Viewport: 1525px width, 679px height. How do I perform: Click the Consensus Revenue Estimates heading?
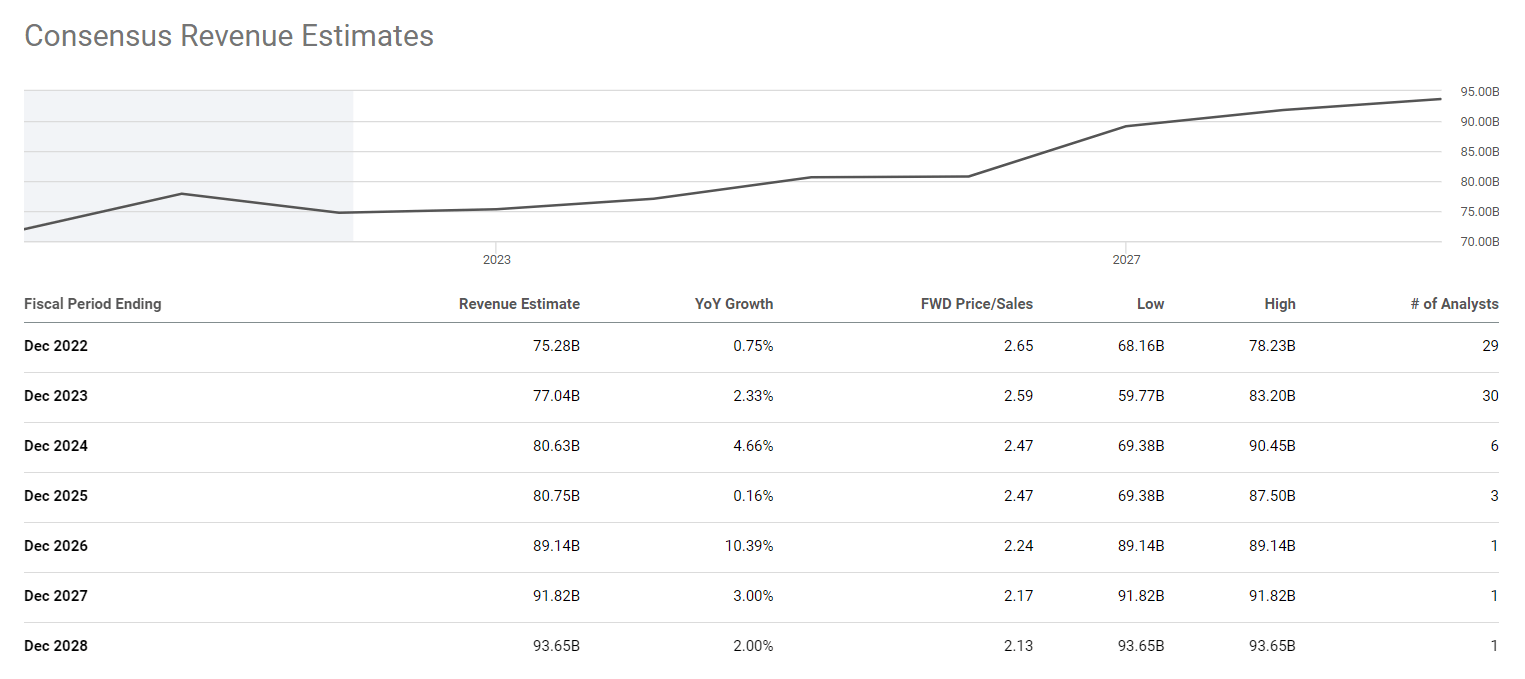[x=229, y=36]
